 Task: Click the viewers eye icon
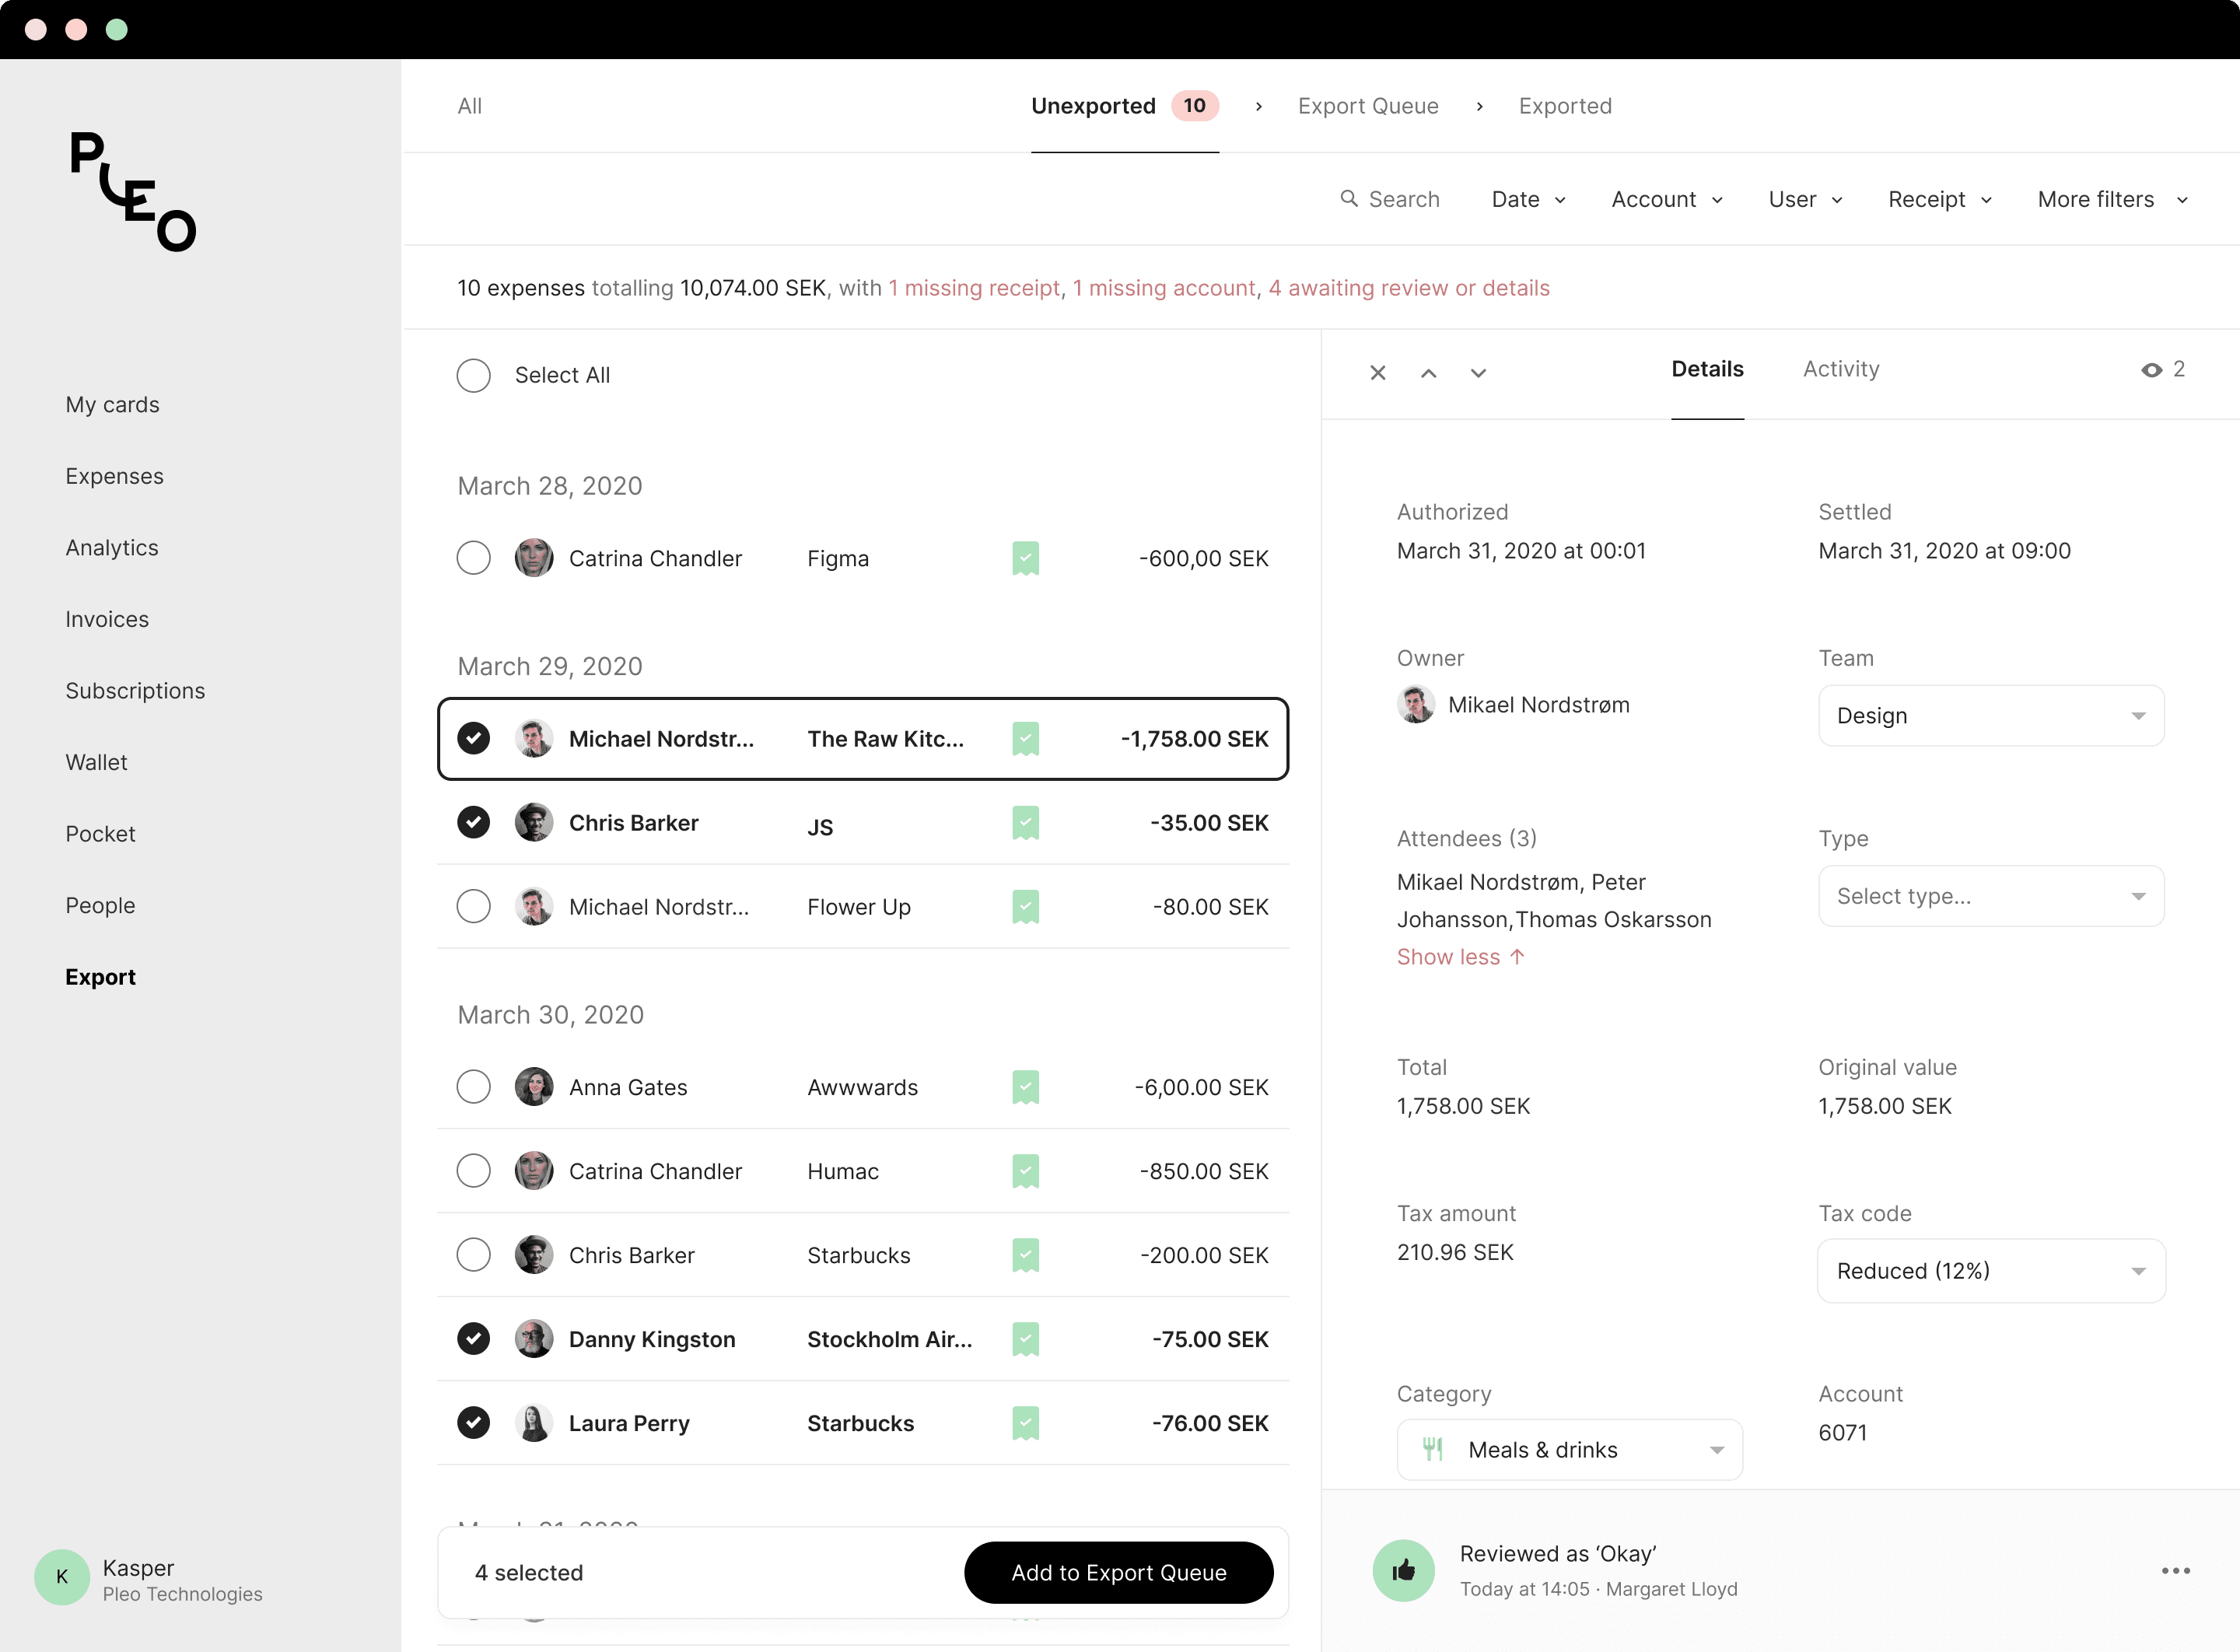click(2152, 370)
